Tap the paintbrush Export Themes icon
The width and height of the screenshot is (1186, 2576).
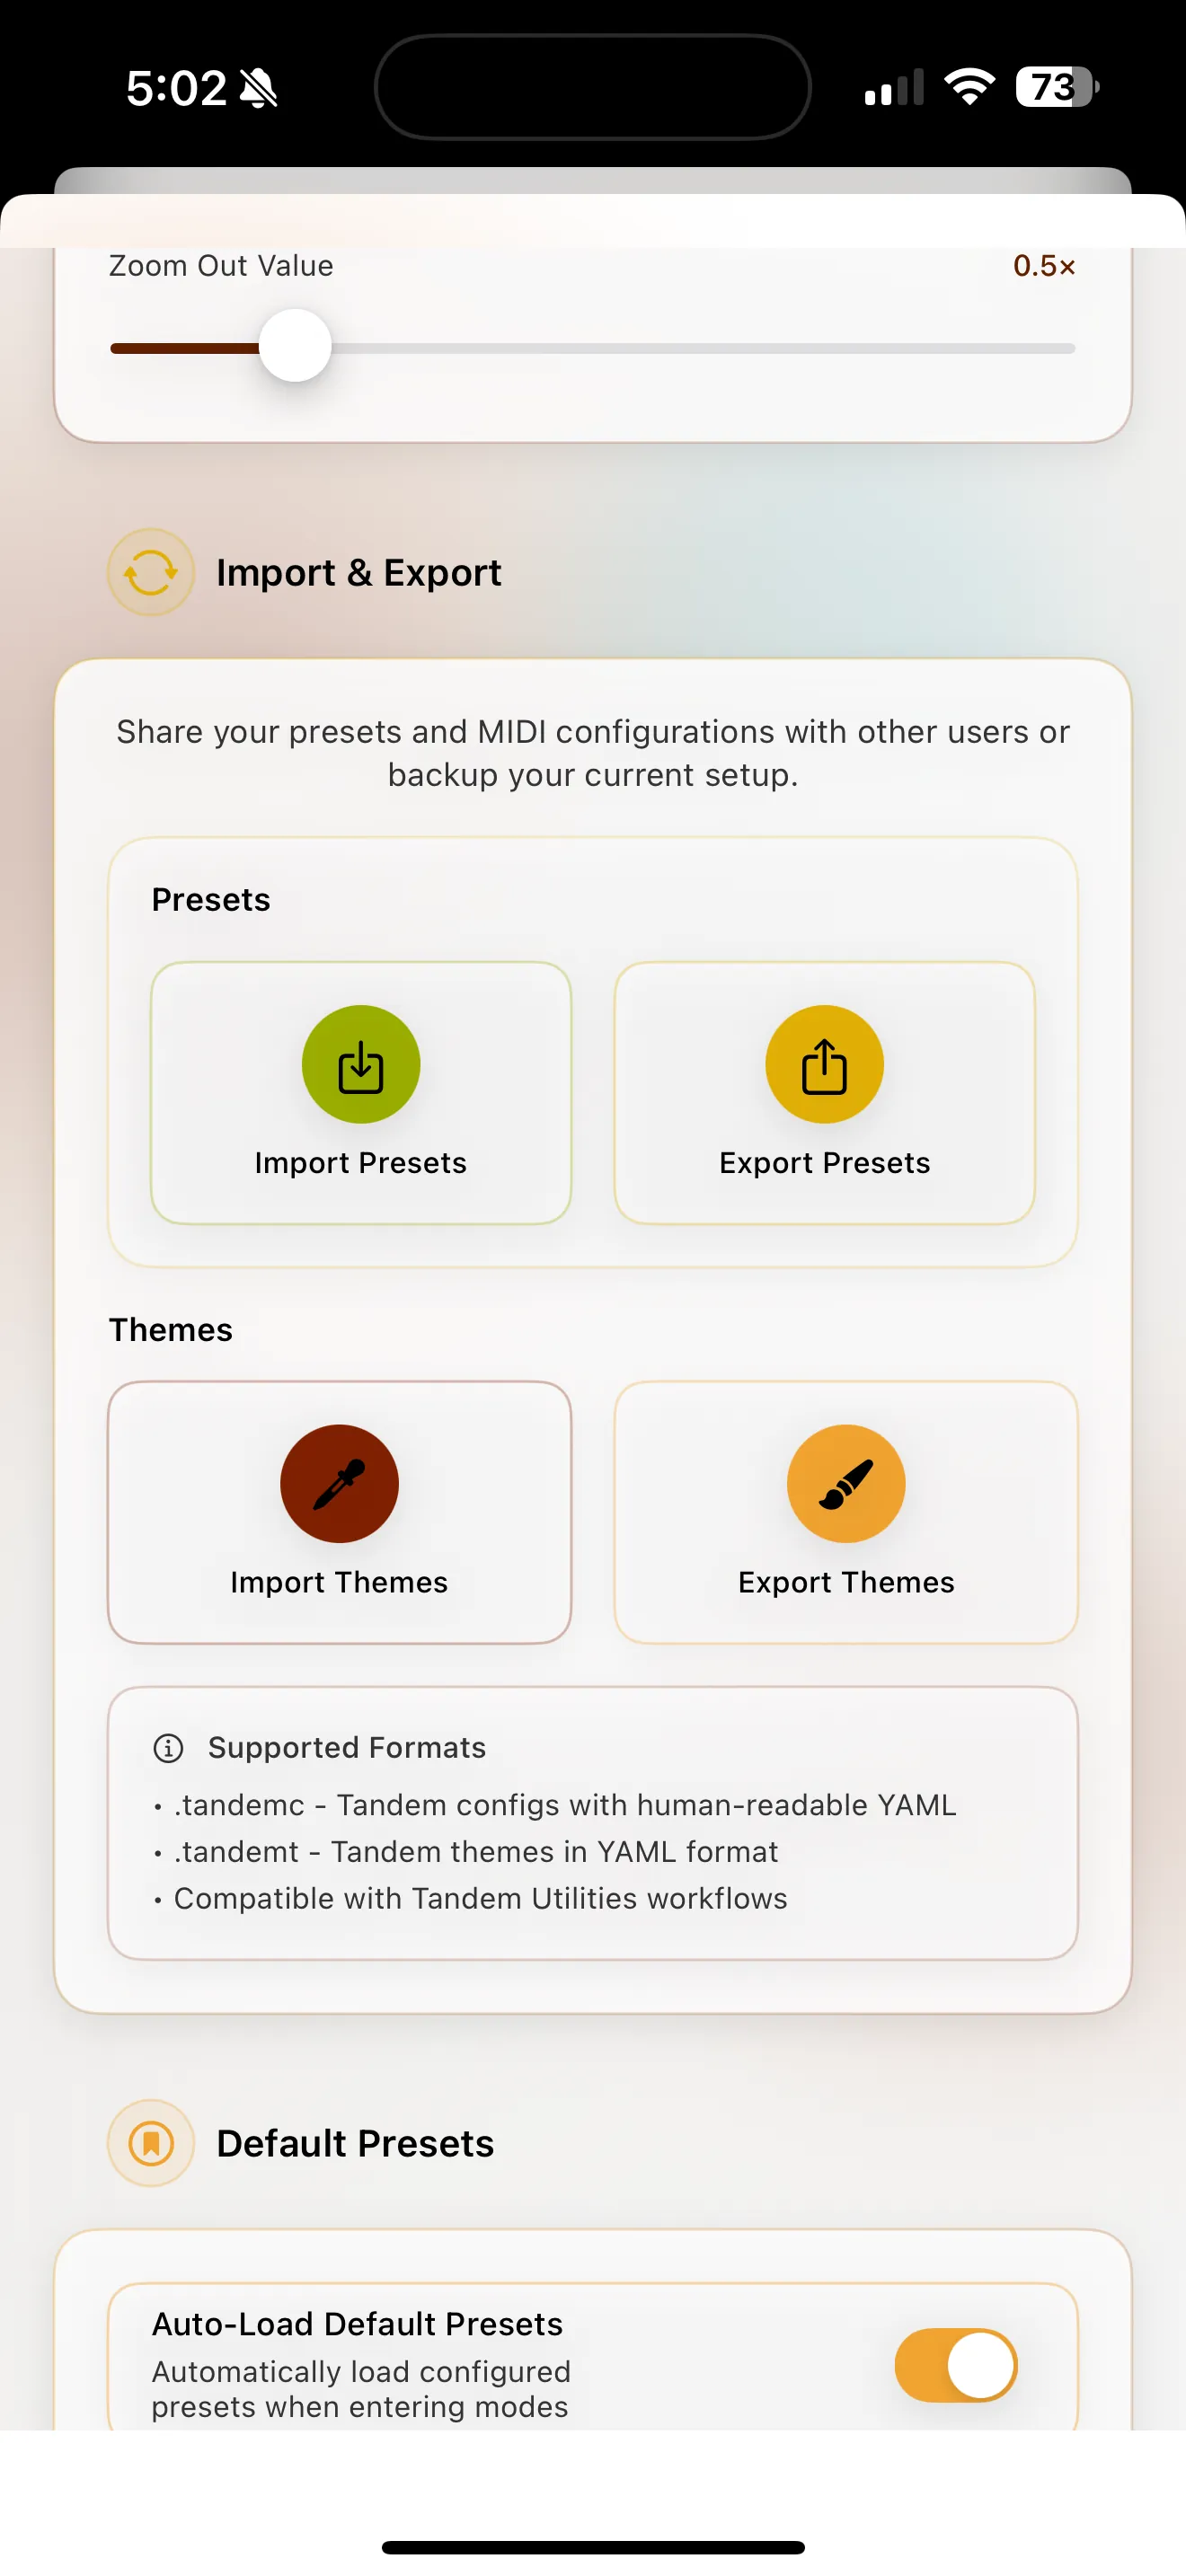(x=846, y=1483)
